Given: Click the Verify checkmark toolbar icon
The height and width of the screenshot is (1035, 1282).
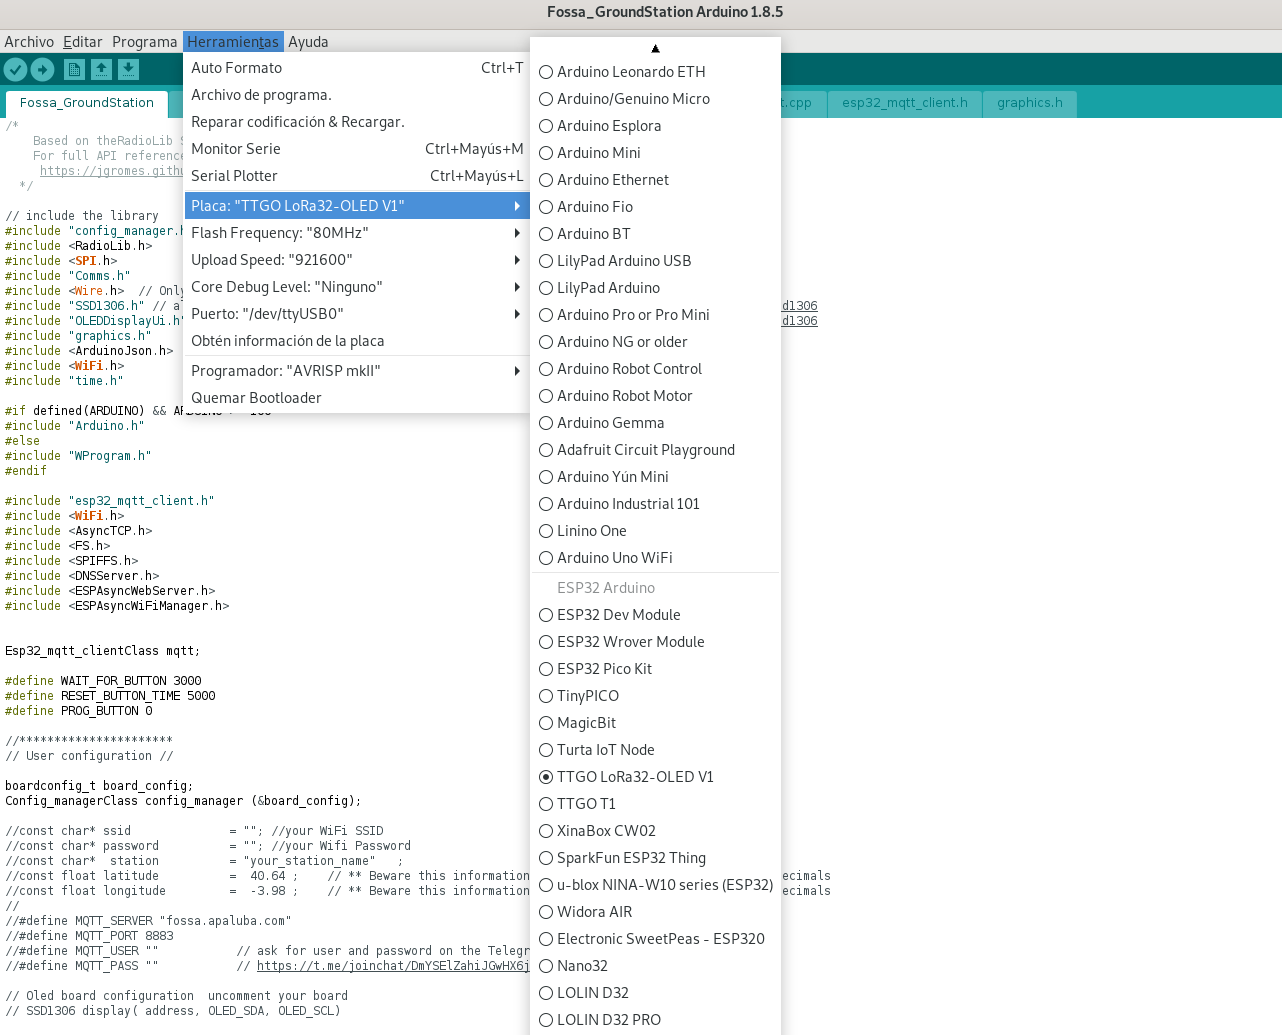Looking at the screenshot, I should tap(15, 69).
